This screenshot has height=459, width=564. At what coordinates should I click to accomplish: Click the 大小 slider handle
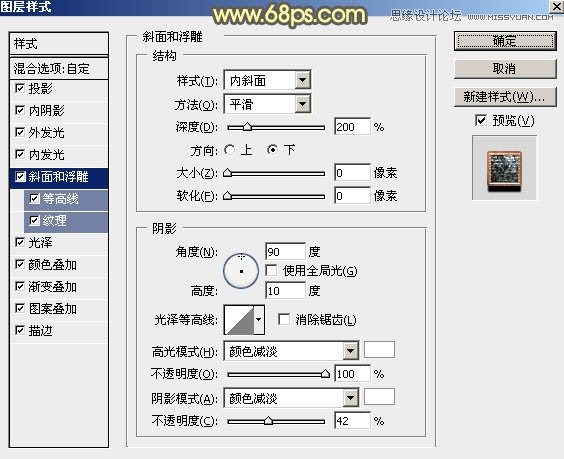click(227, 173)
